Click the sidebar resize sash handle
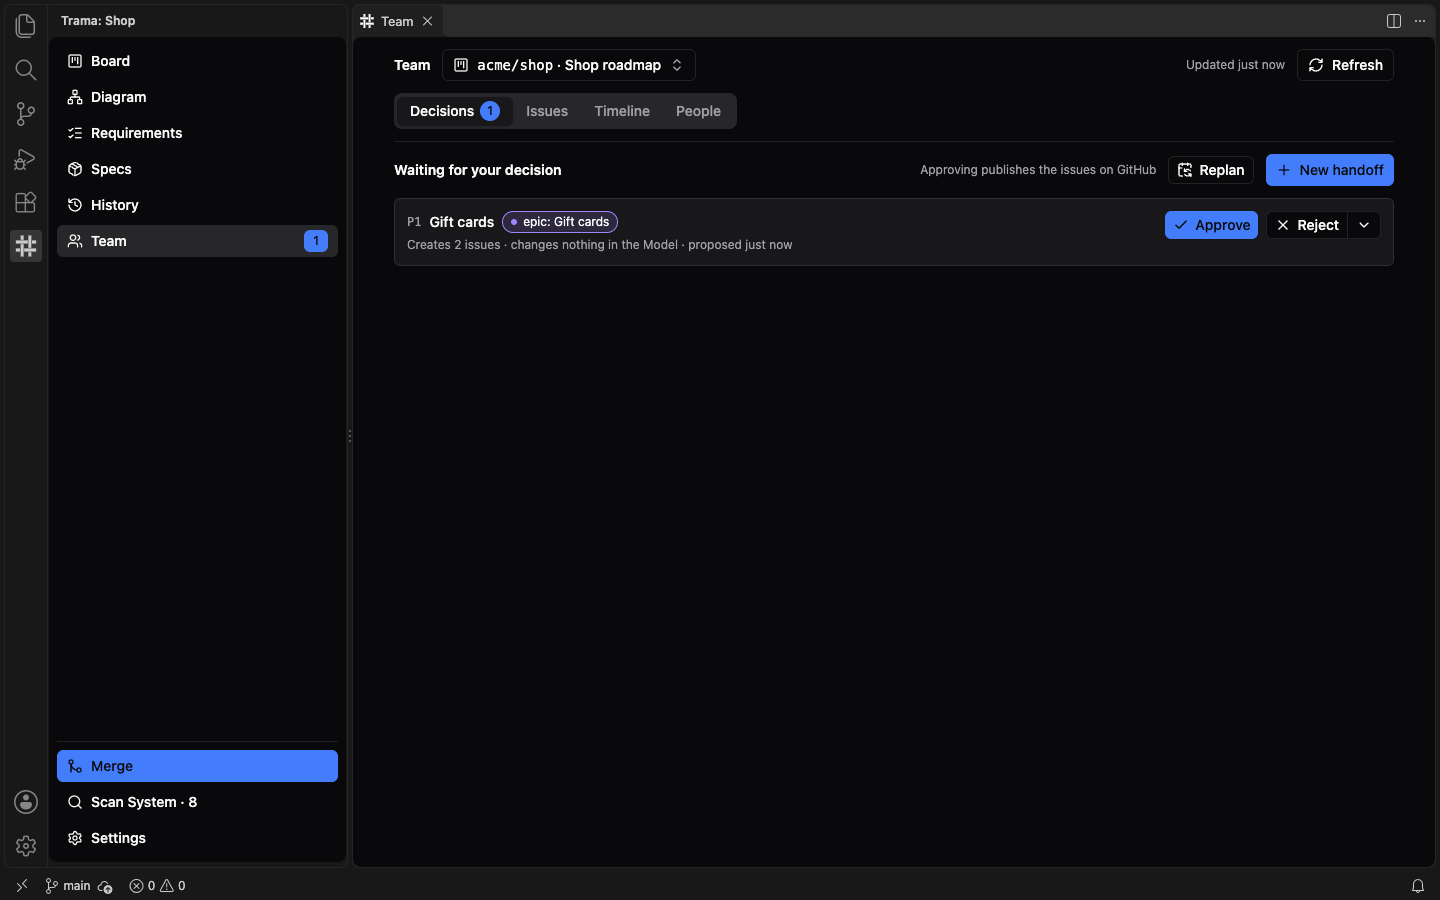Image resolution: width=1440 pixels, height=900 pixels. pos(350,436)
